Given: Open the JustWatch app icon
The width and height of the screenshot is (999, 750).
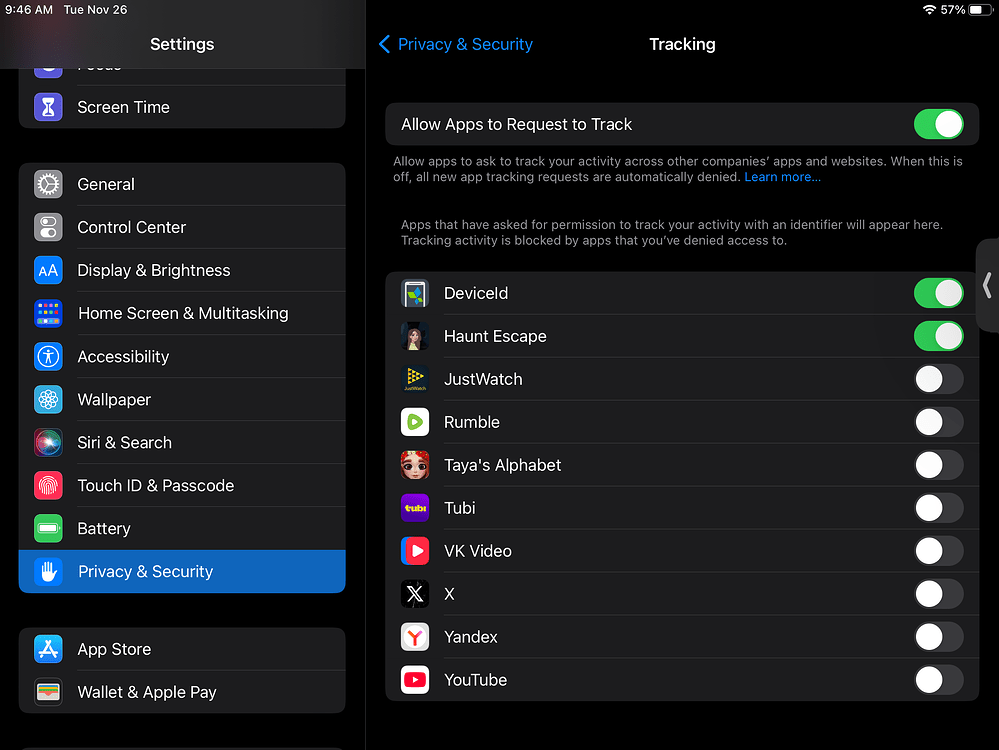Looking at the screenshot, I should tap(415, 379).
